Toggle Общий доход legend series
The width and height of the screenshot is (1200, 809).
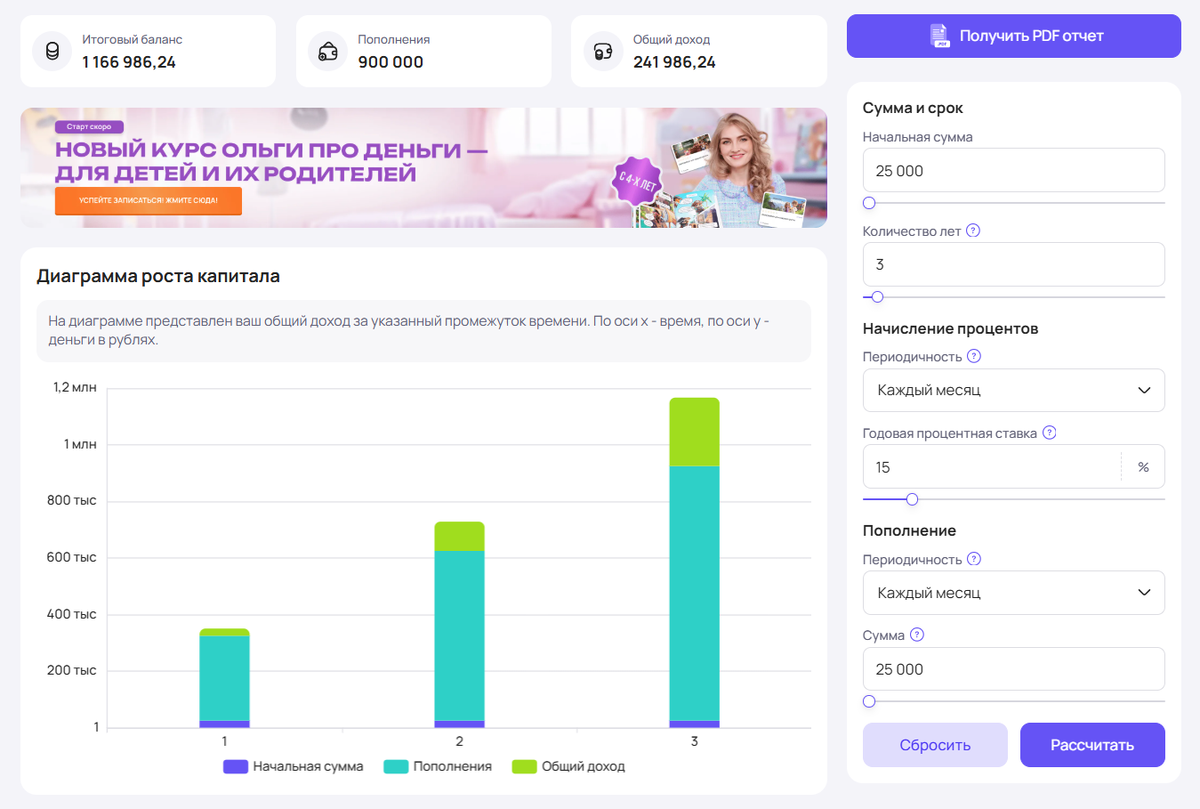[568, 767]
